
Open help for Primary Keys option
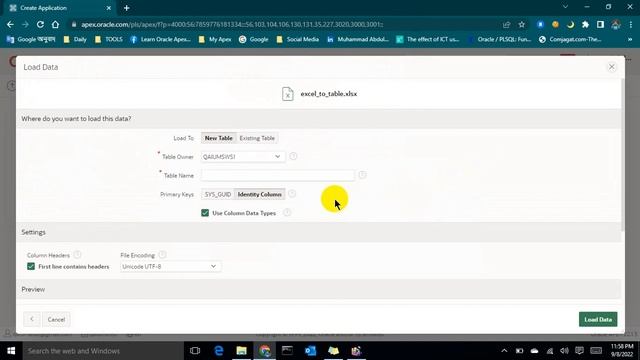tap(292, 194)
